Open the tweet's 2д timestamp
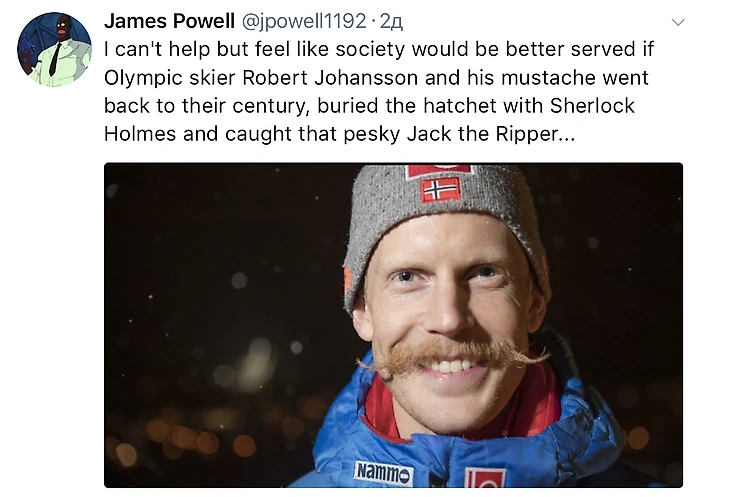This screenshot has width=730, height=497. [x=391, y=22]
